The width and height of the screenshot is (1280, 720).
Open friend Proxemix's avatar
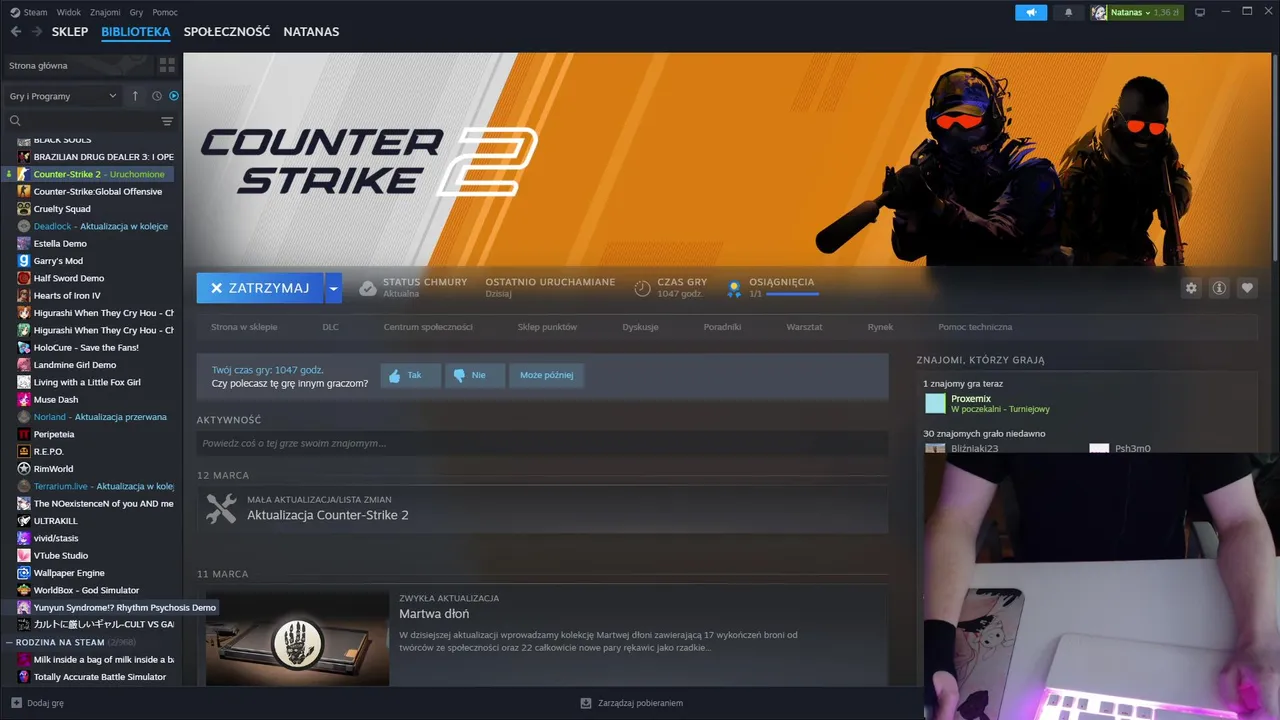point(935,403)
